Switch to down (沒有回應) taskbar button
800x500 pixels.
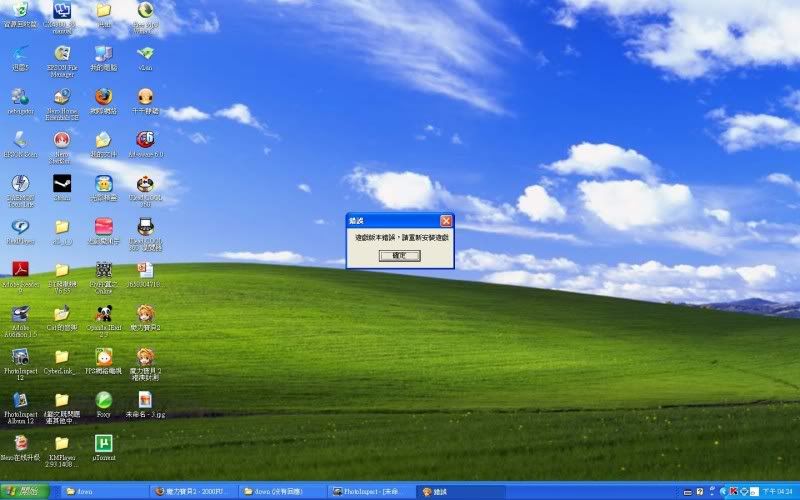point(282,491)
